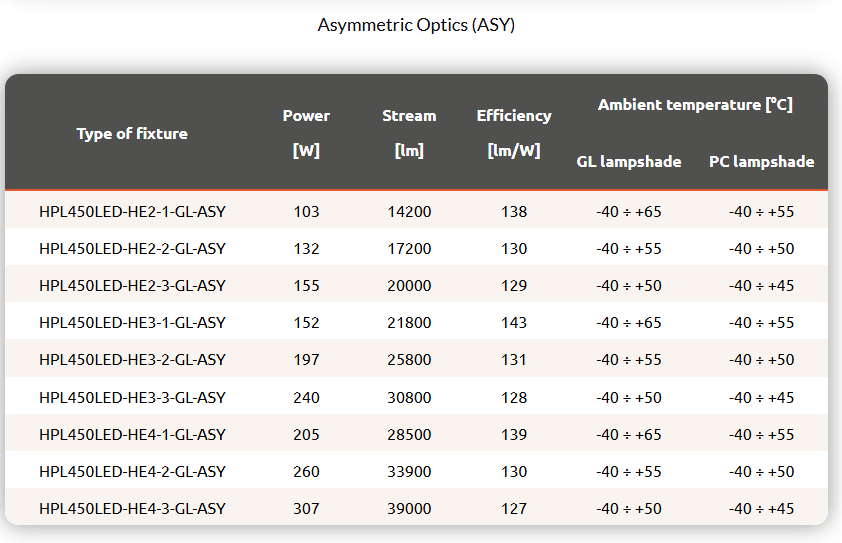Click the "Ambient temperature [°C]" header
Image resolution: width=842 pixels, height=543 pixels.
tap(695, 104)
